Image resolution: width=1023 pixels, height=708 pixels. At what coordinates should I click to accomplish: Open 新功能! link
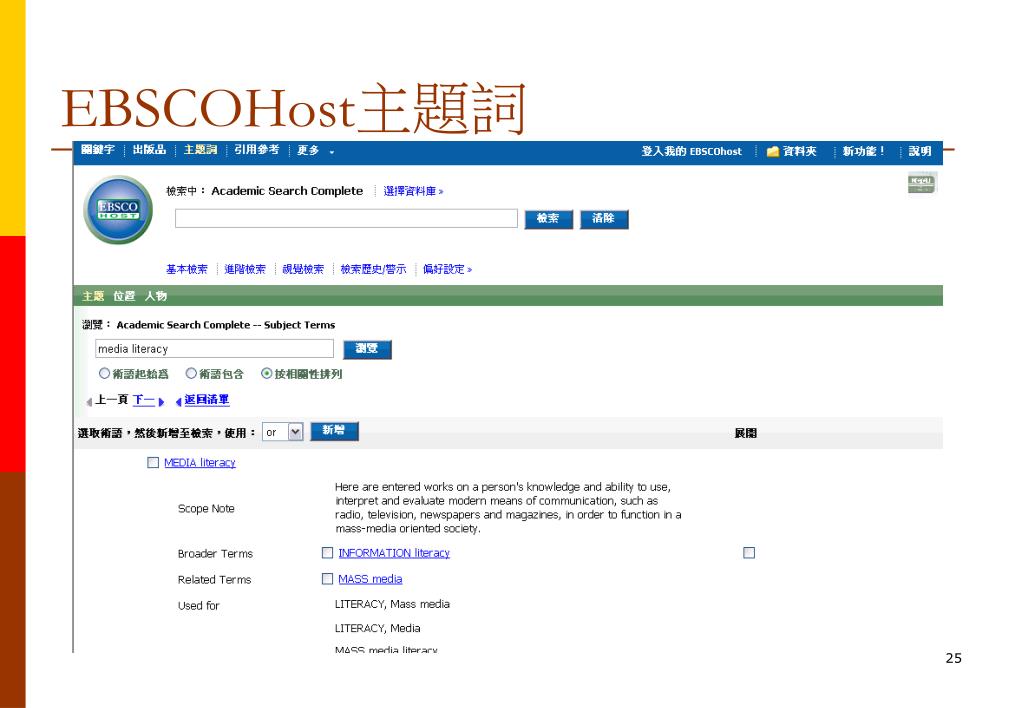pos(863,151)
